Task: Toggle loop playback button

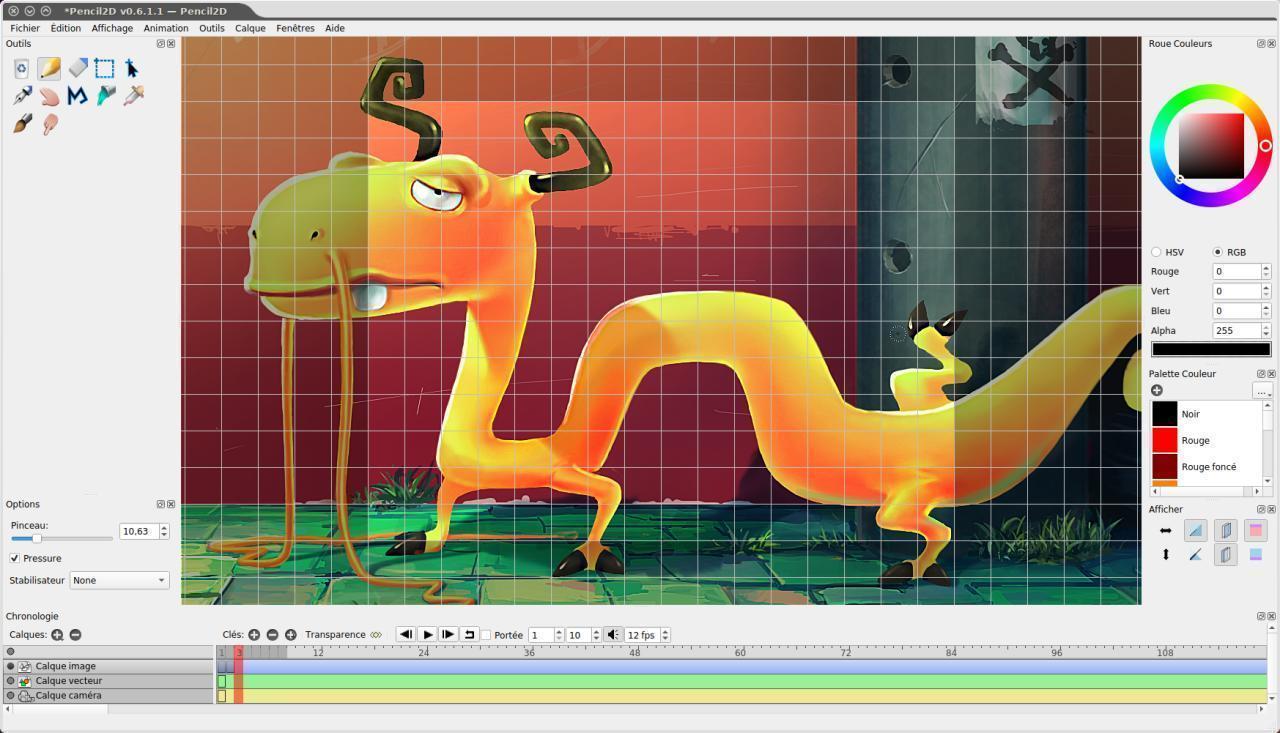Action: (469, 635)
